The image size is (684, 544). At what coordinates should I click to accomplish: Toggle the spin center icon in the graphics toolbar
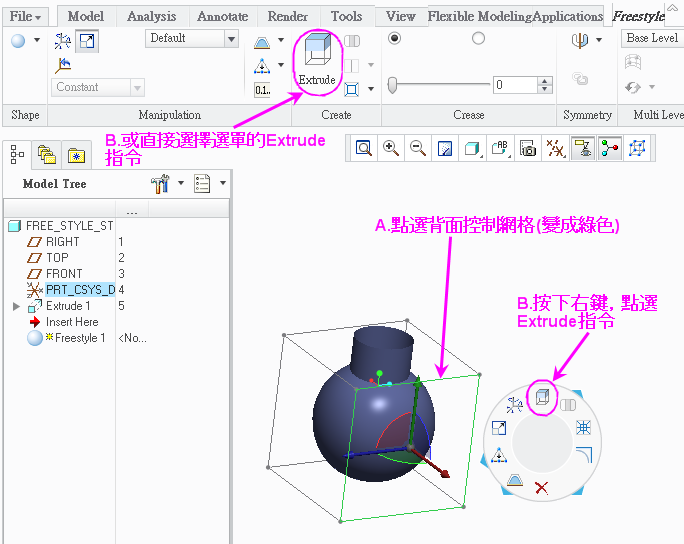(609, 148)
